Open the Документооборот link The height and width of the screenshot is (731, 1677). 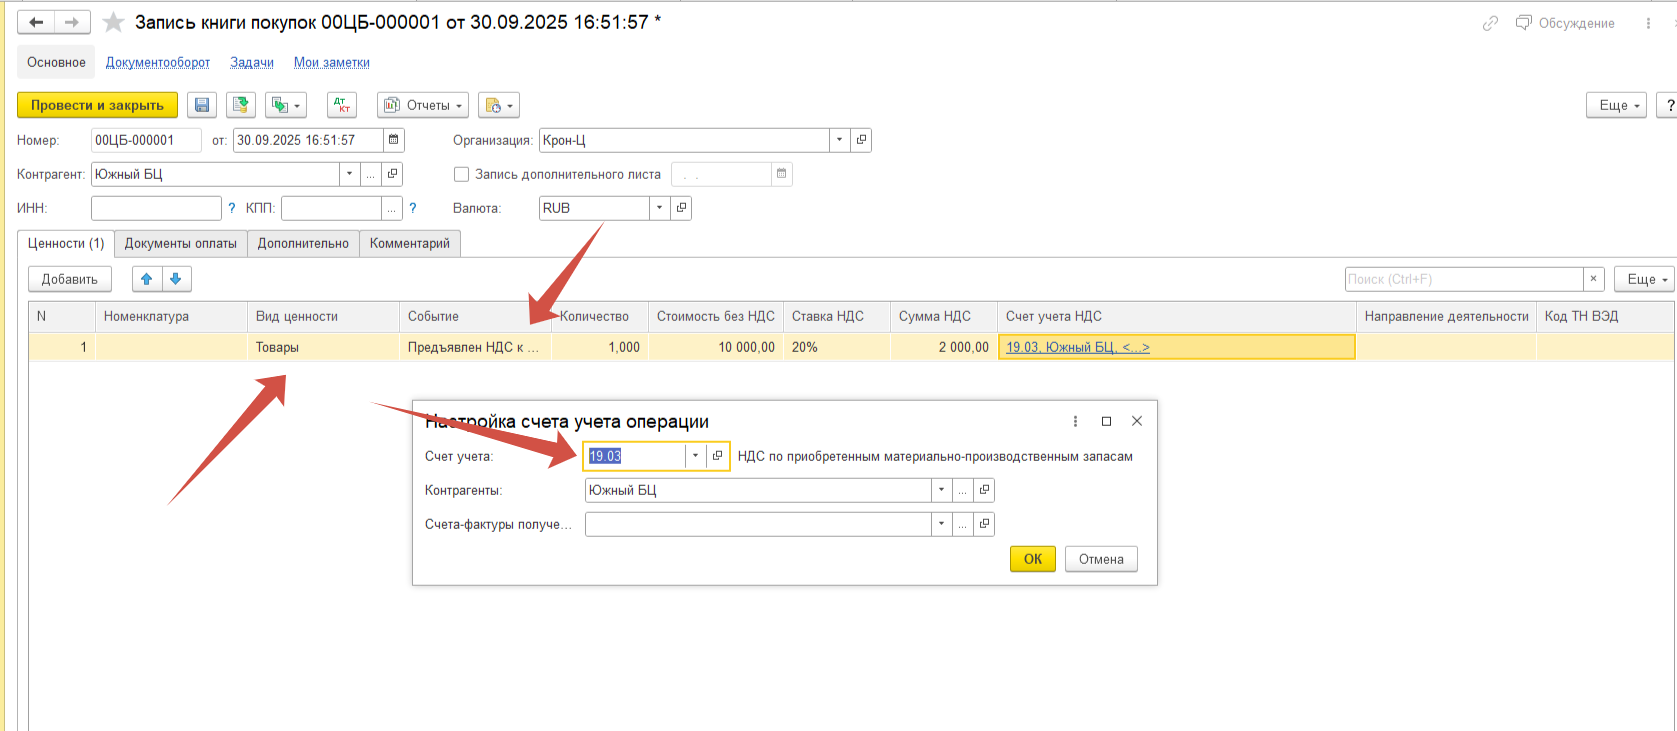point(158,62)
